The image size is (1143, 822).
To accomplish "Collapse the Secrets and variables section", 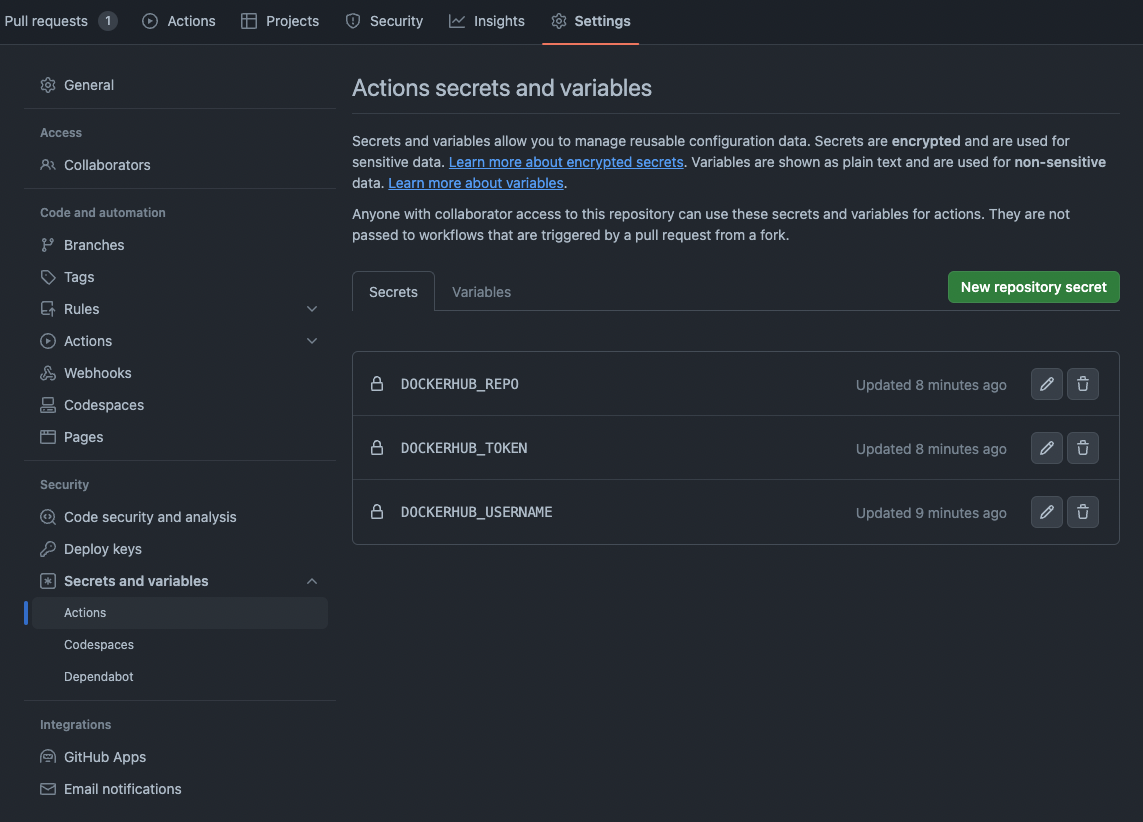I will tap(311, 580).
